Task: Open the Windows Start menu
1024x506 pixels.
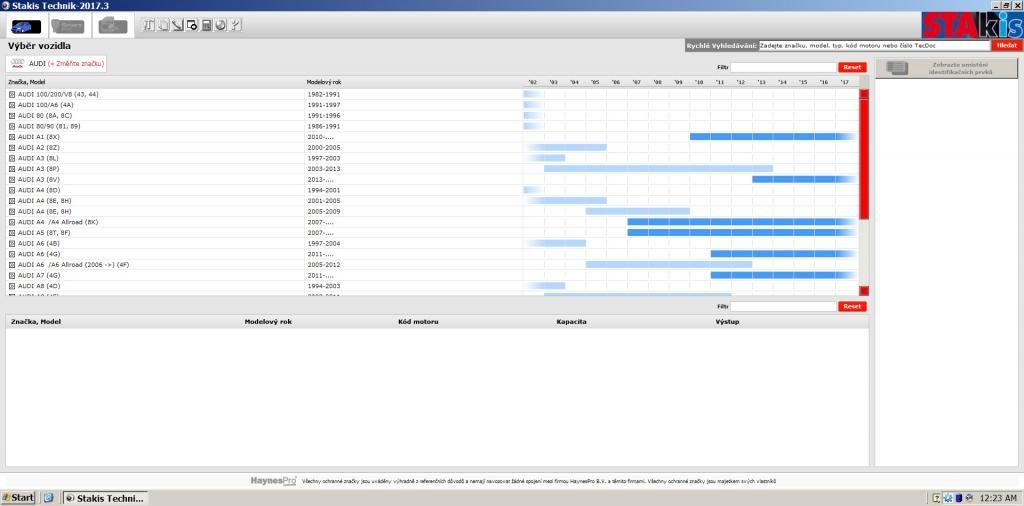Action: tap(18, 498)
